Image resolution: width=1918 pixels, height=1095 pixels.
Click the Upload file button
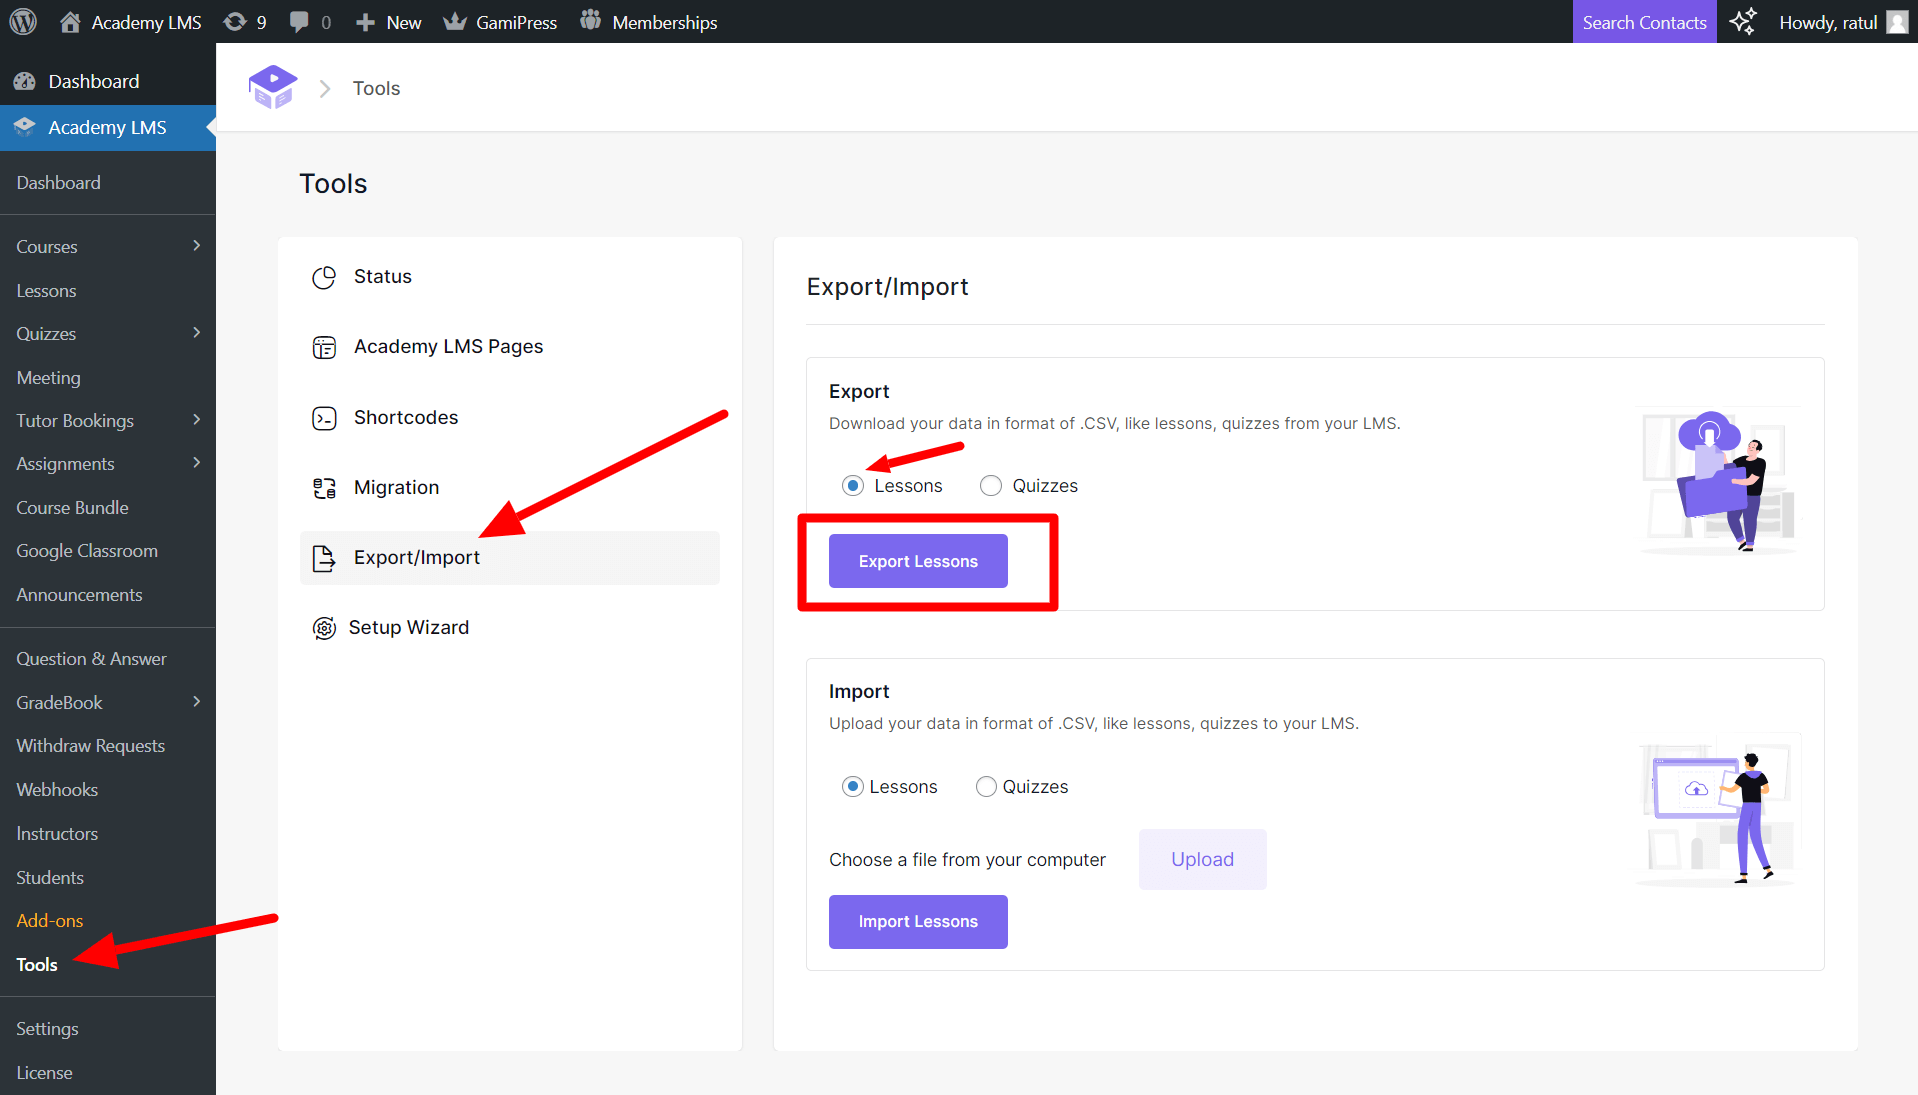coord(1201,859)
